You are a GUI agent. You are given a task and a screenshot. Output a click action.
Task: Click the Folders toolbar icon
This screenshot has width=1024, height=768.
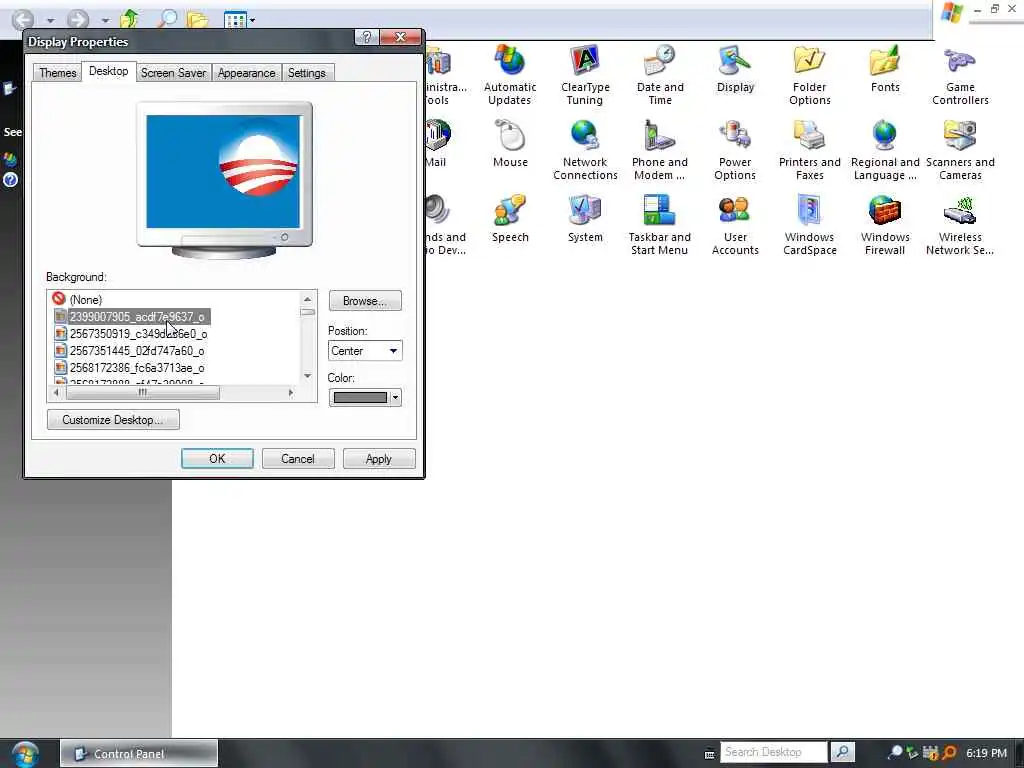pos(198,20)
